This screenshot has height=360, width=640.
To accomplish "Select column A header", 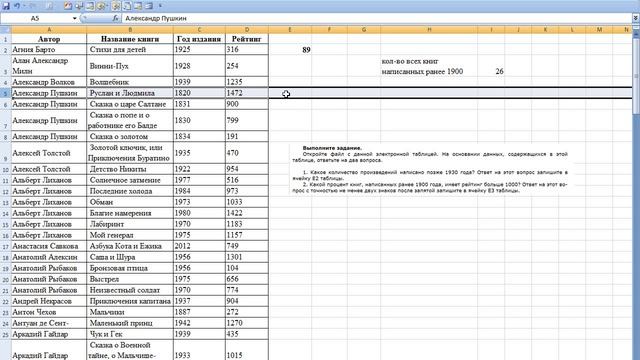I will tap(49, 29).
